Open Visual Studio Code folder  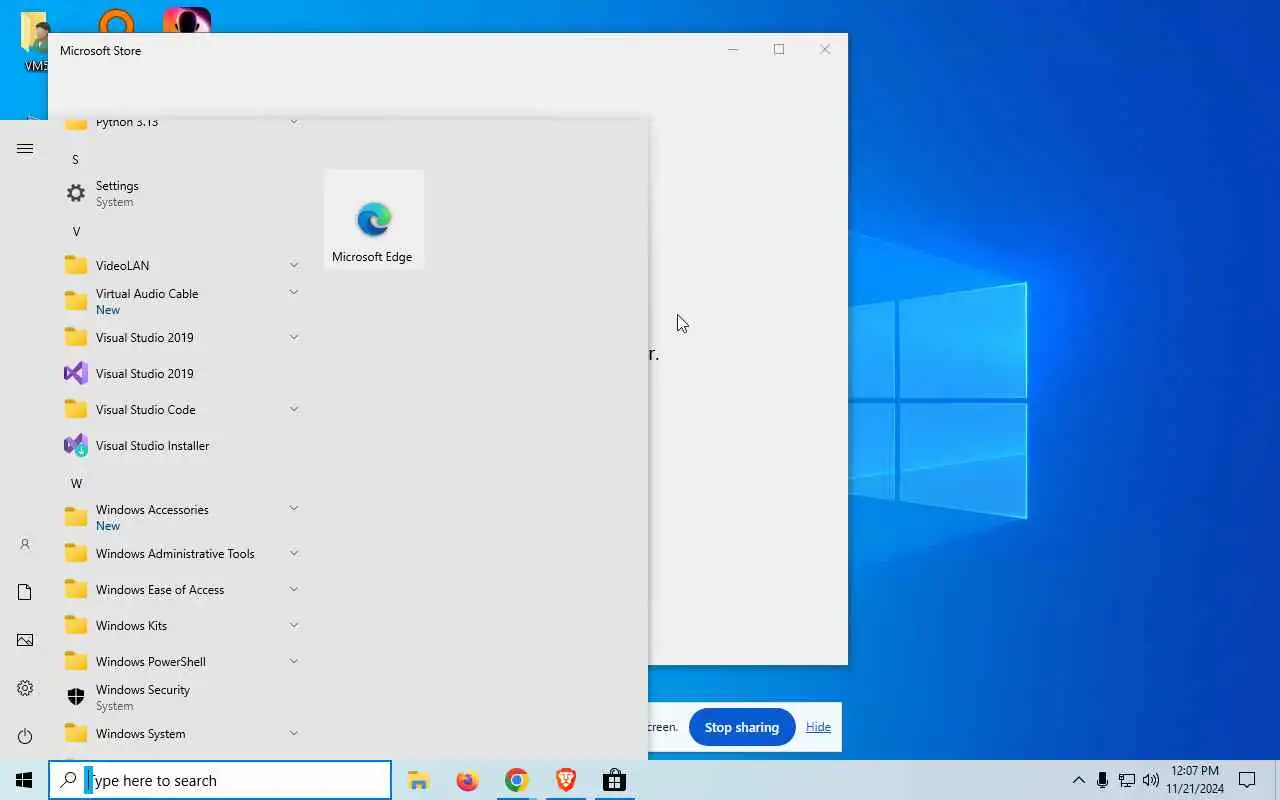click(180, 409)
